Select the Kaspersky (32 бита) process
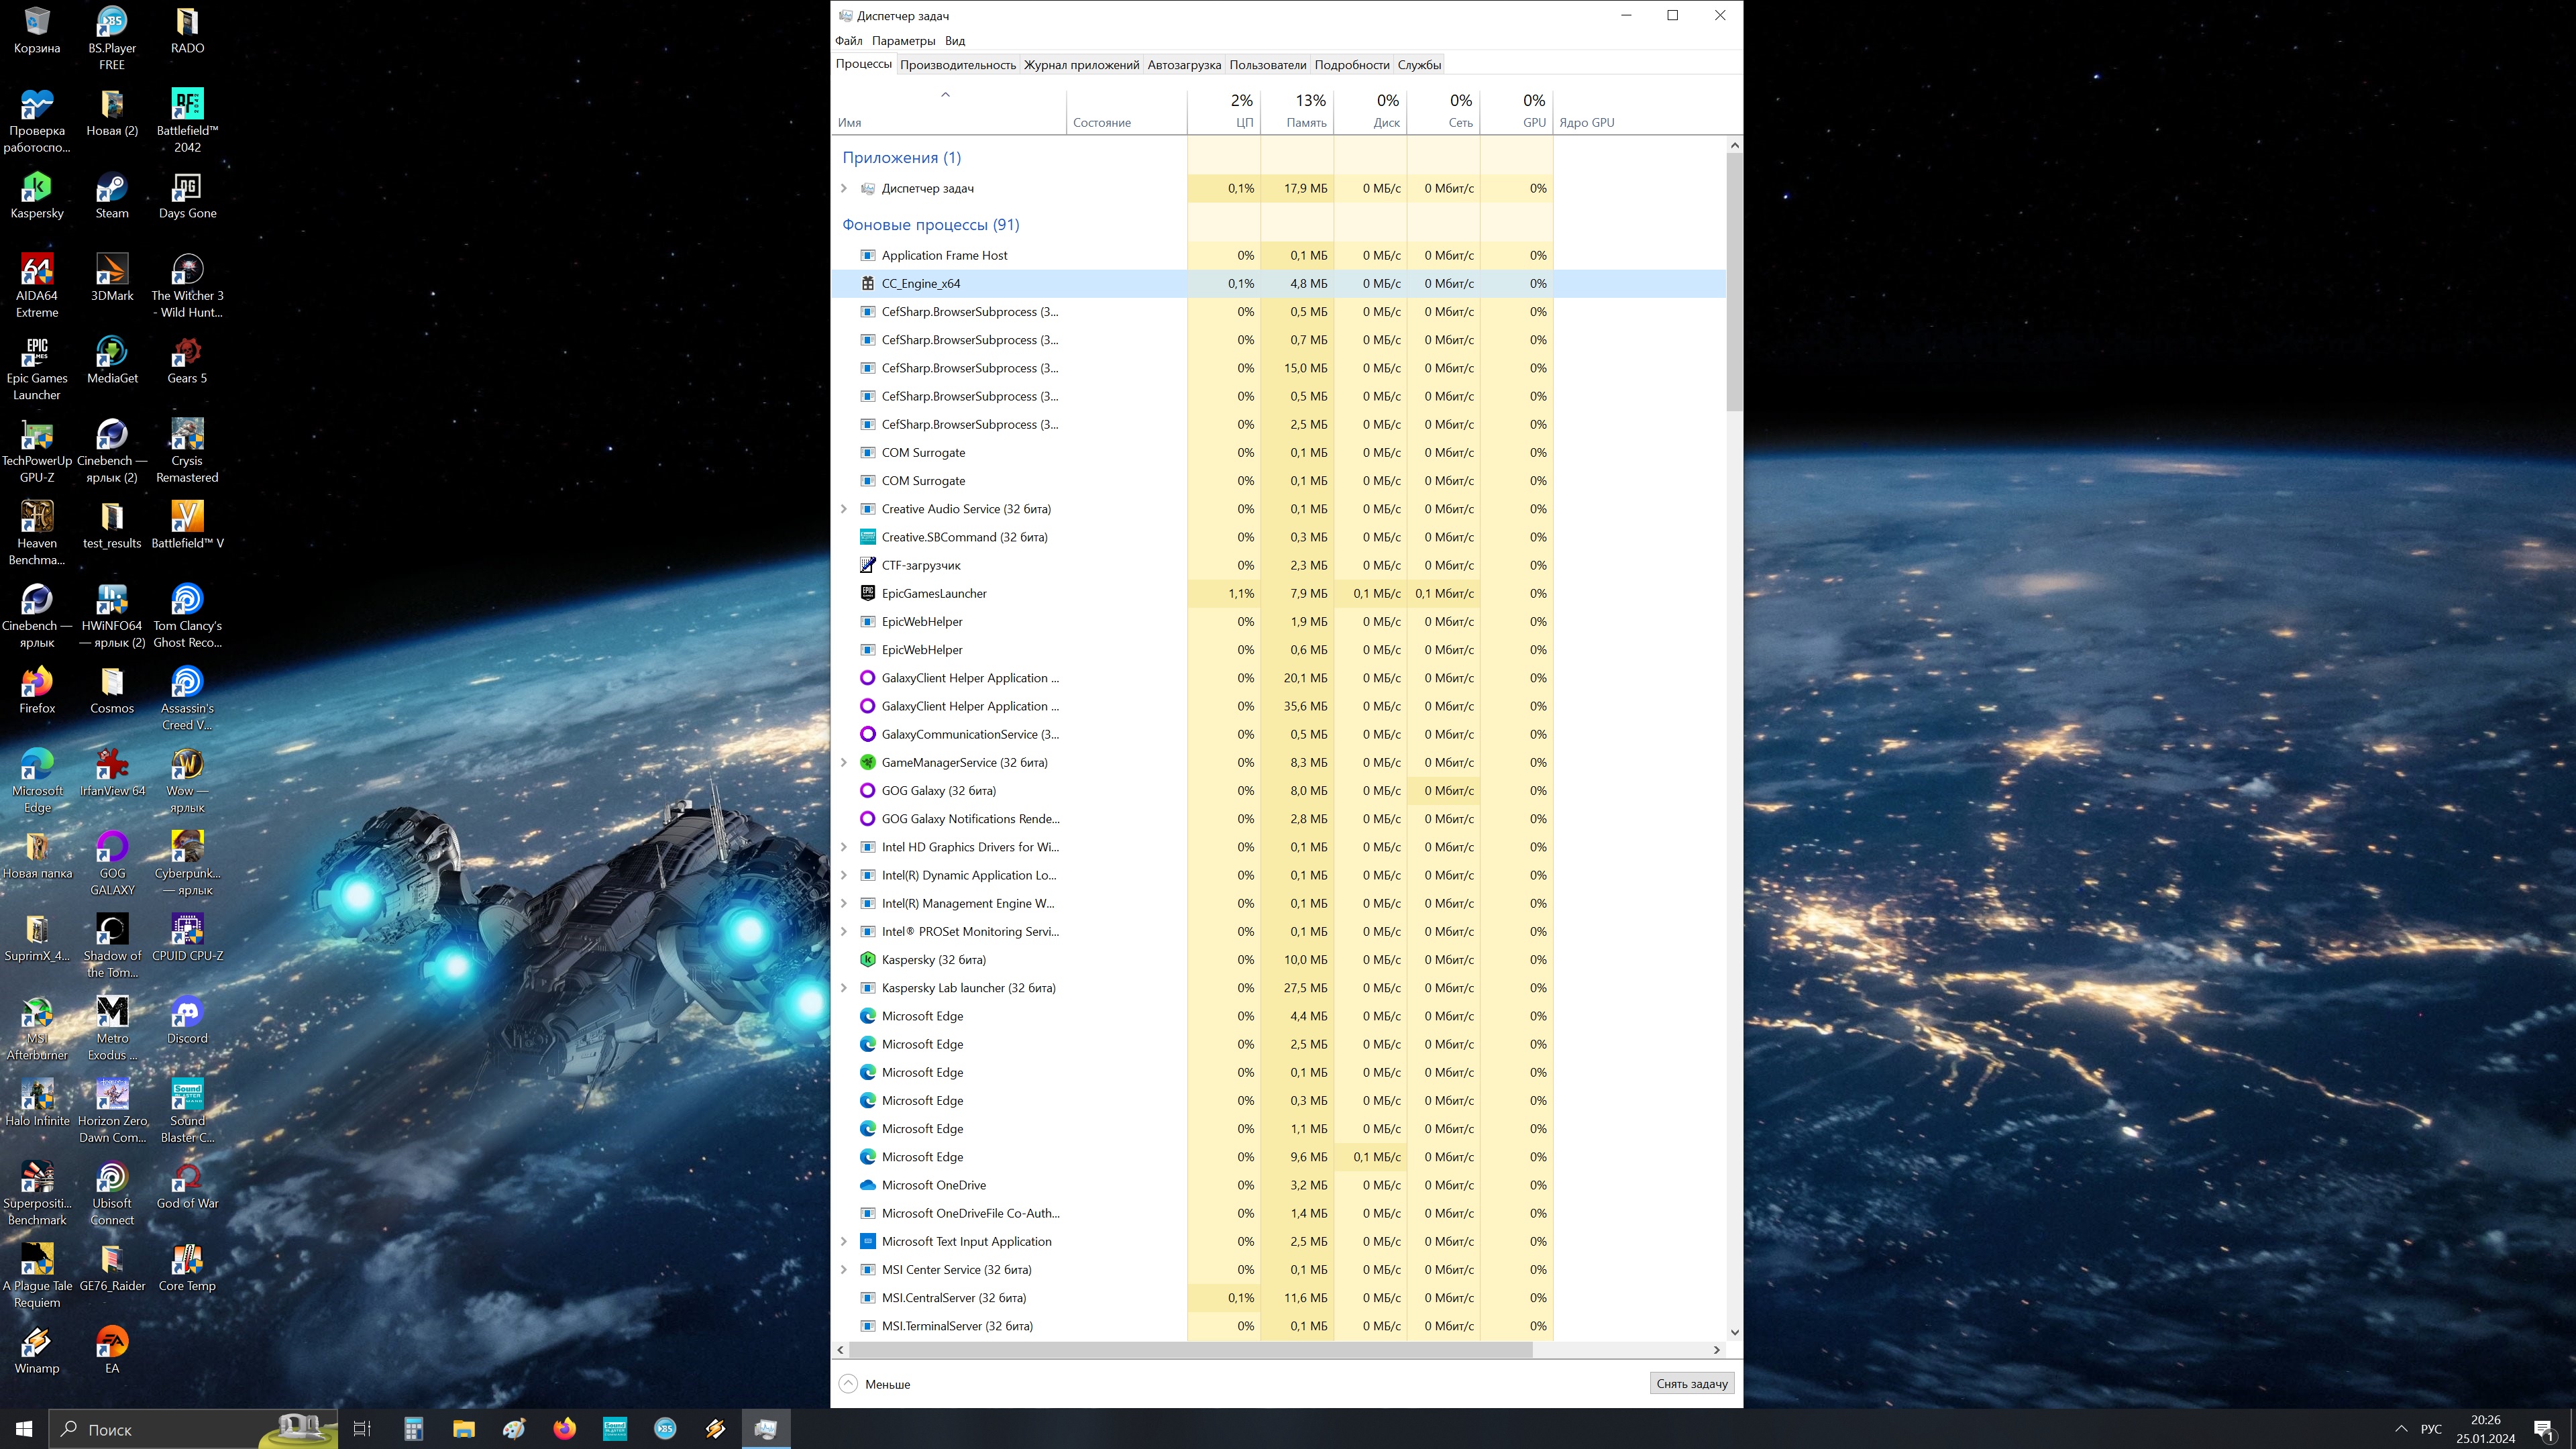 coord(933,959)
